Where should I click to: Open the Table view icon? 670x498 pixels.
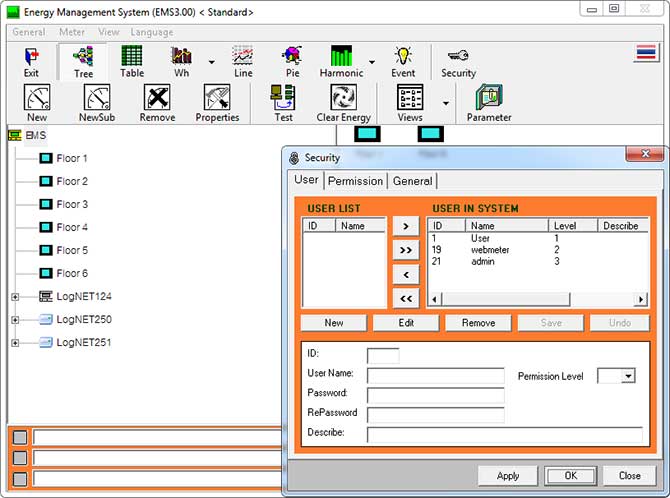click(x=132, y=56)
